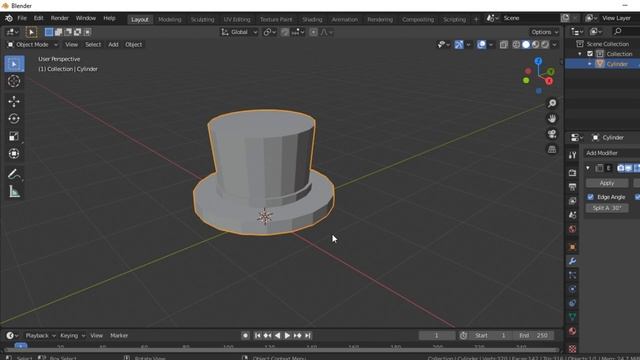Open Tool properties tab icon

click(x=572, y=155)
